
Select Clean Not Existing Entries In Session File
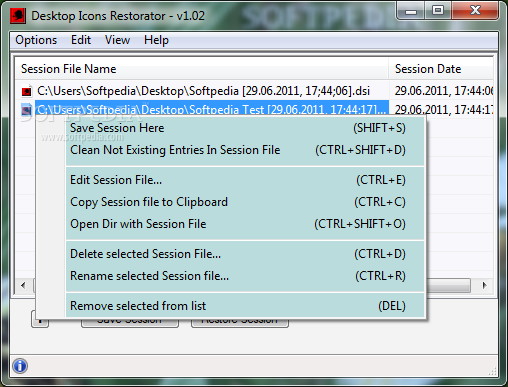pyautogui.click(x=245, y=150)
